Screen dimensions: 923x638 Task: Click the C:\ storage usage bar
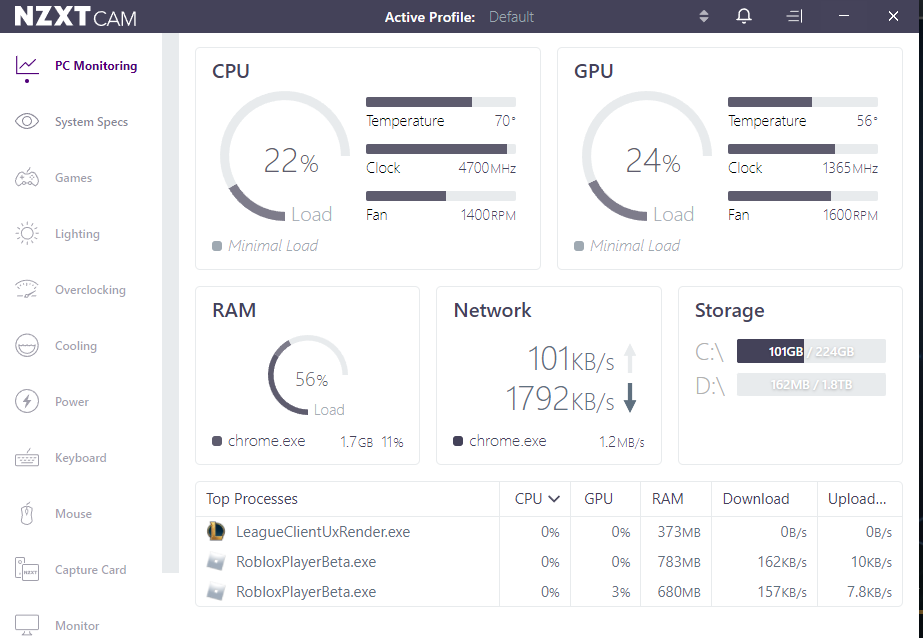811,351
